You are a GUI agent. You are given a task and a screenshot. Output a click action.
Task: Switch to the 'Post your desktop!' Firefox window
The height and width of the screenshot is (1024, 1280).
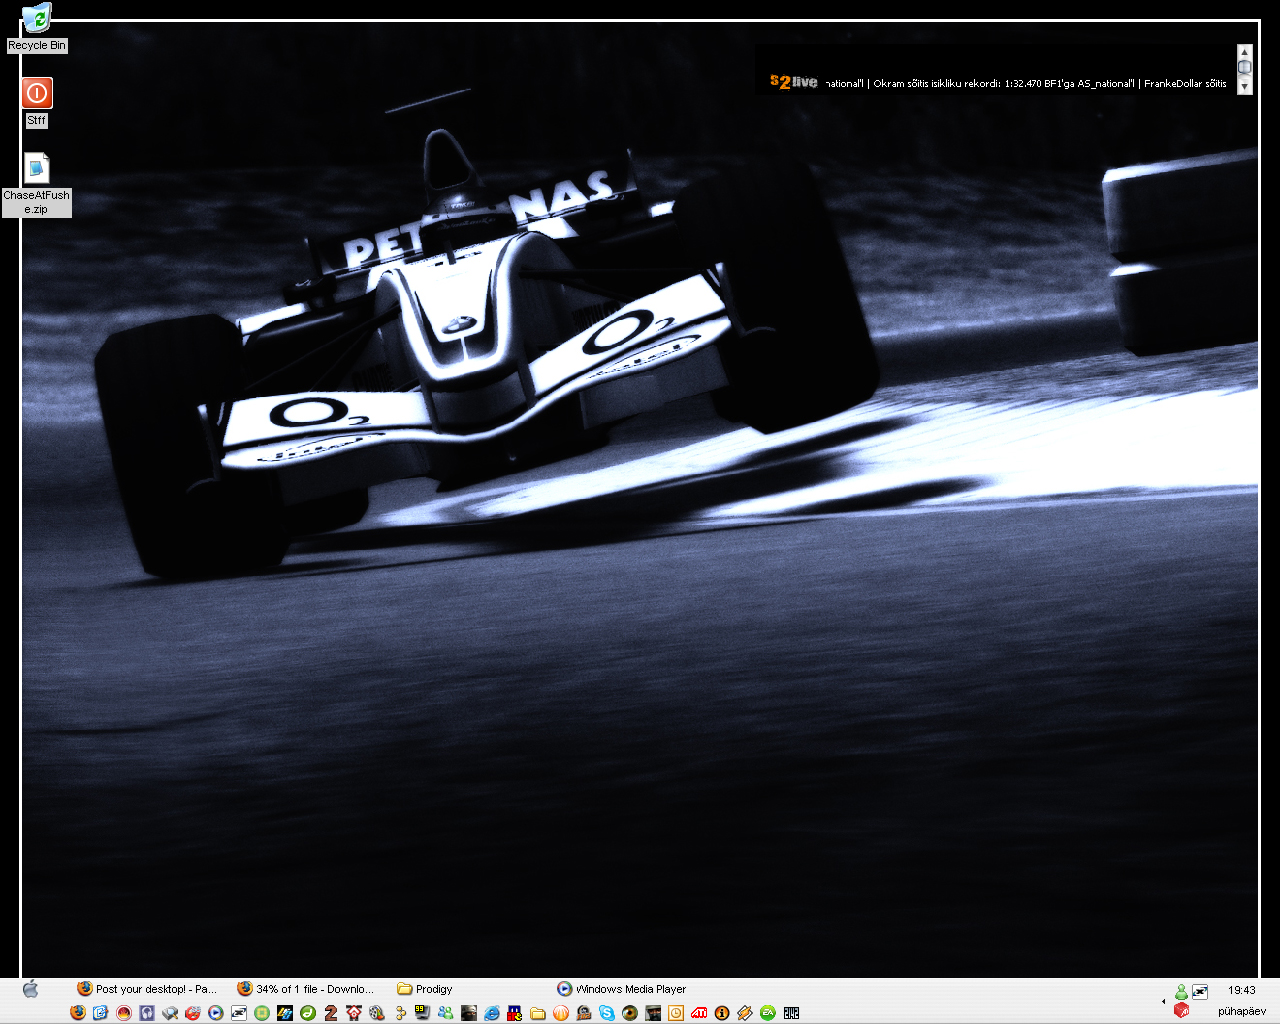coord(147,989)
